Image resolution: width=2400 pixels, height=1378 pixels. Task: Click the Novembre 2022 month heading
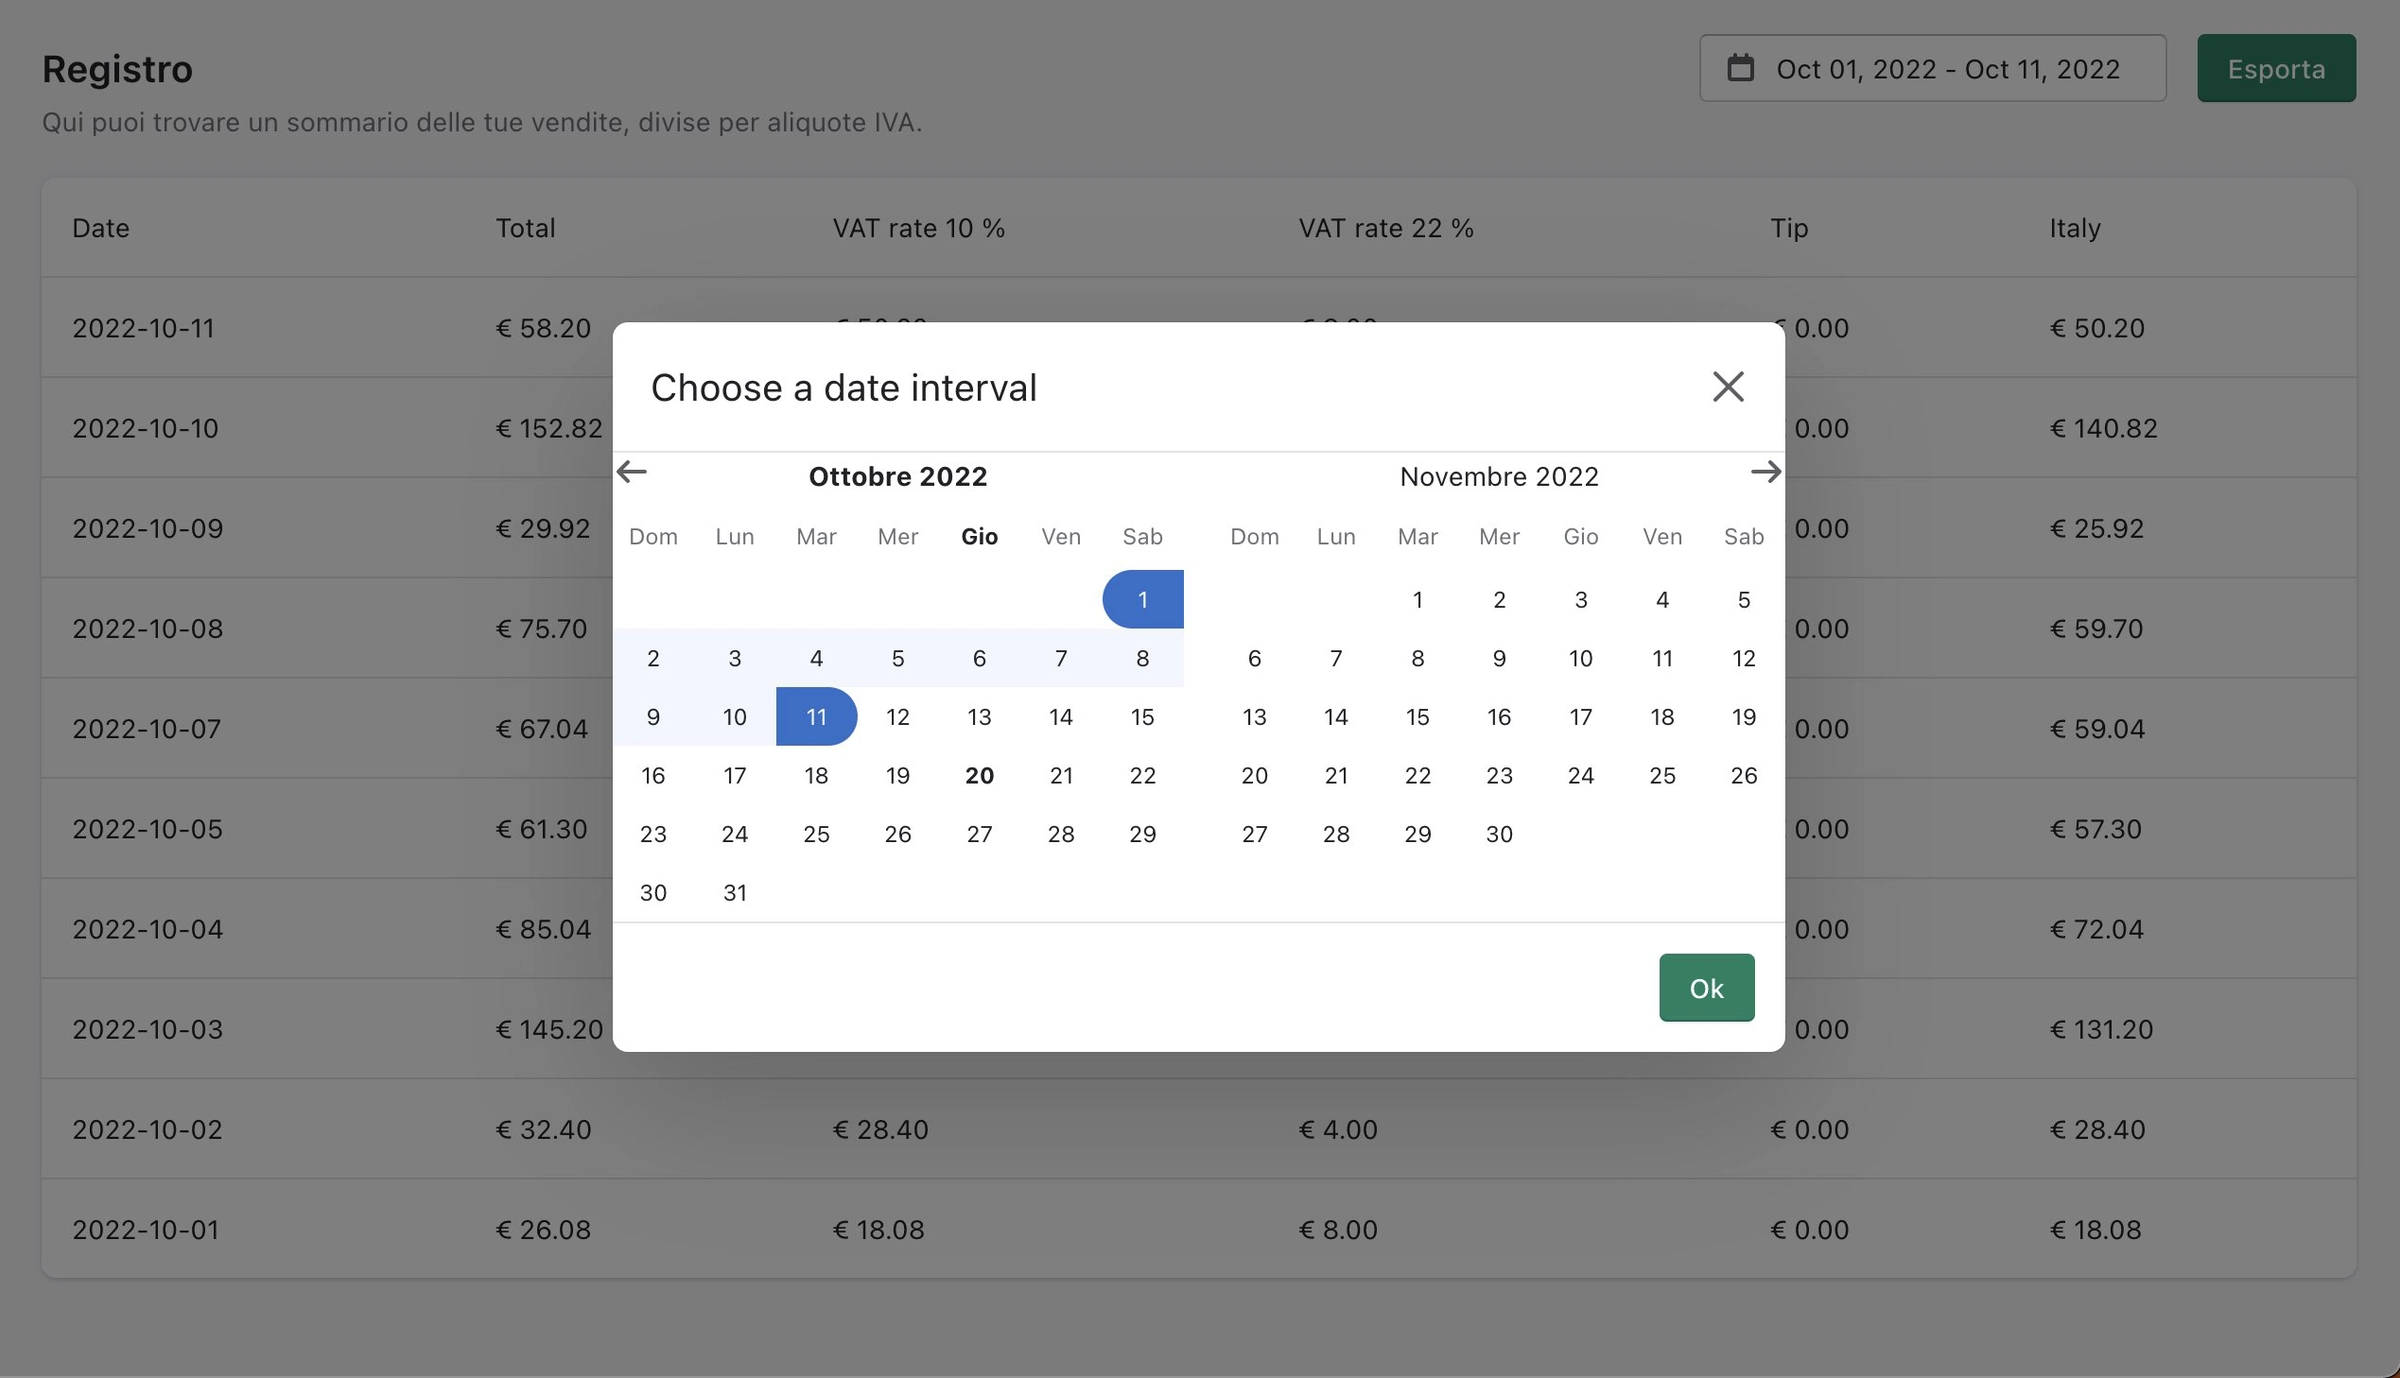(x=1498, y=477)
